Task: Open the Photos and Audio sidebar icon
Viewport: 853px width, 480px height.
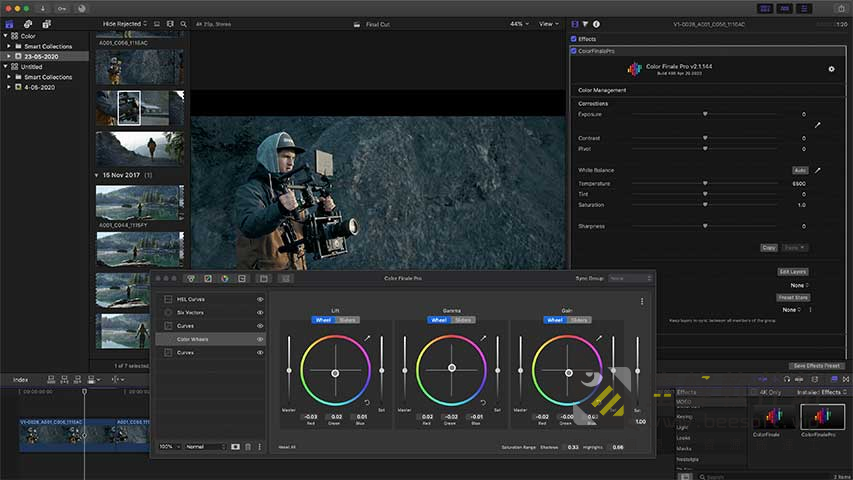Action: coord(28,24)
